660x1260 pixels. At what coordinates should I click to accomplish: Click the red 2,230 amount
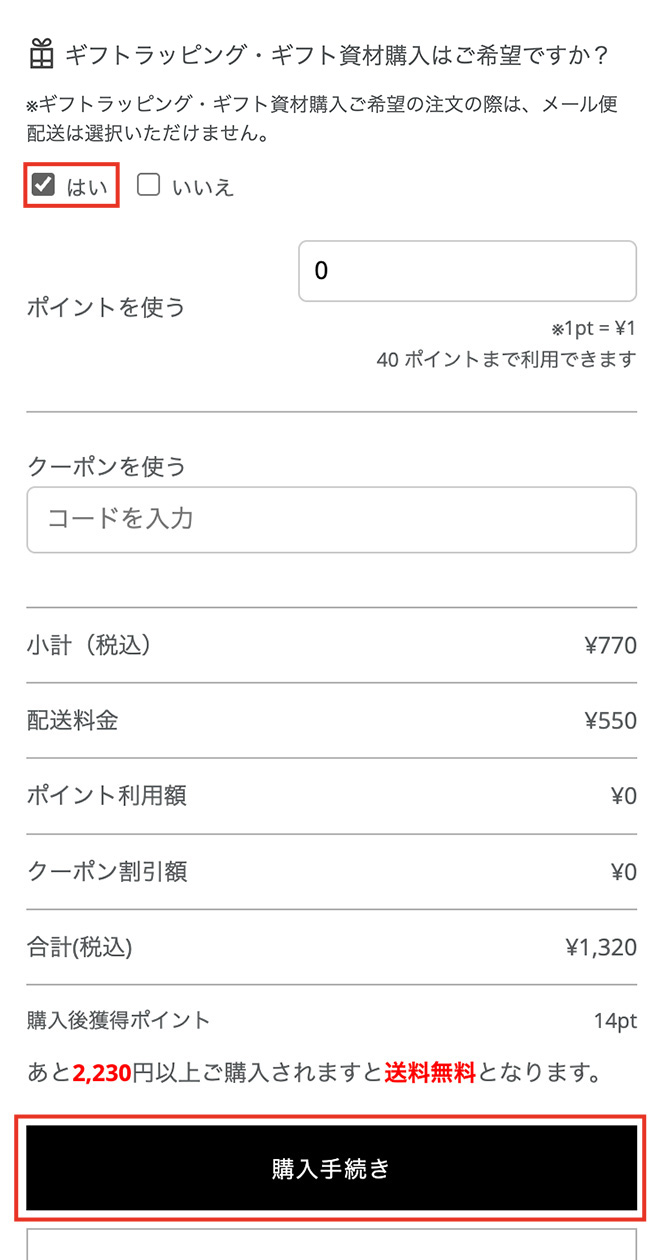click(102, 1074)
